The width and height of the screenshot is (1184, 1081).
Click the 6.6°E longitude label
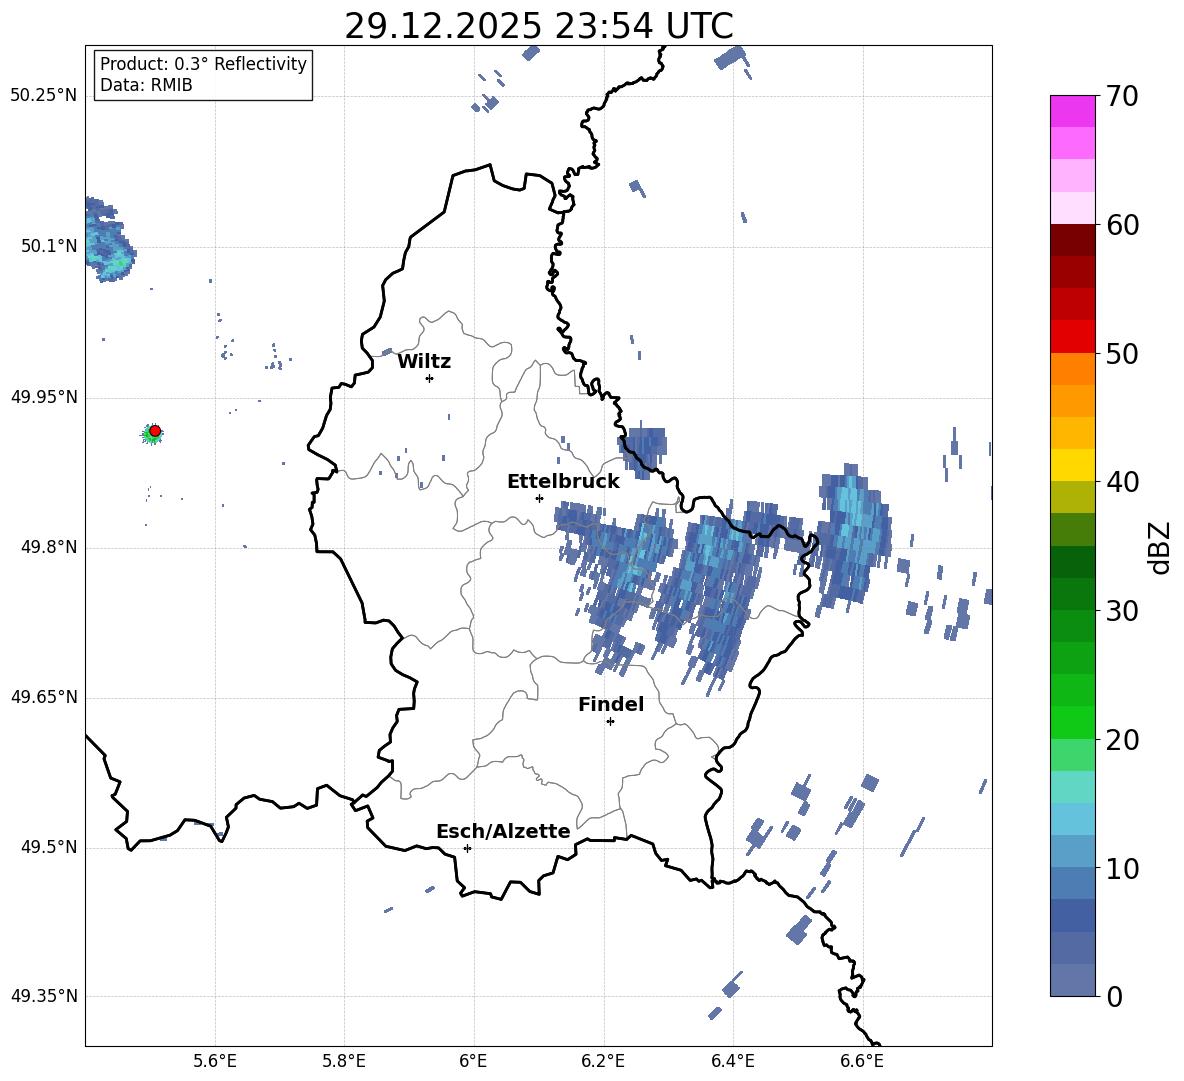[x=862, y=1061]
